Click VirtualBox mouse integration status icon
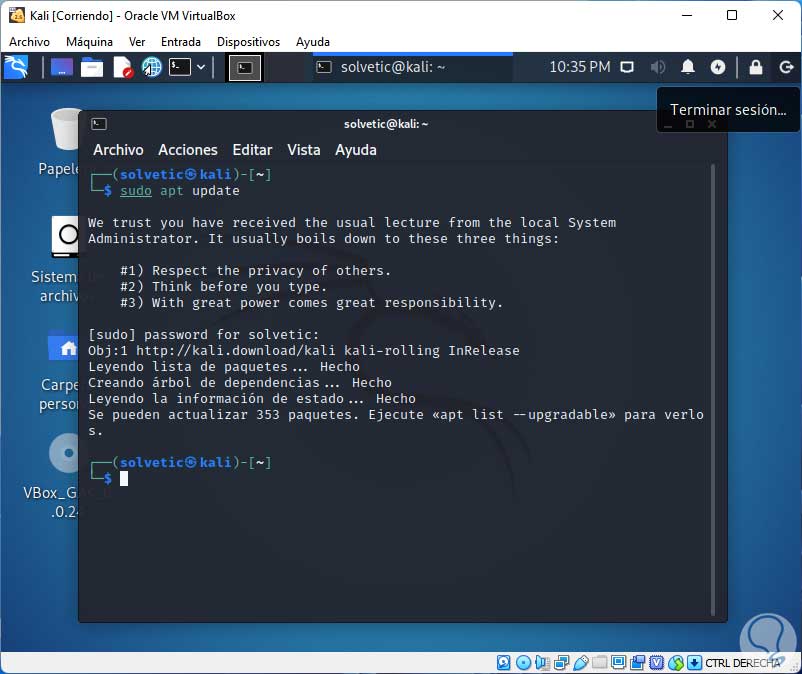The image size is (802, 674). click(x=676, y=663)
